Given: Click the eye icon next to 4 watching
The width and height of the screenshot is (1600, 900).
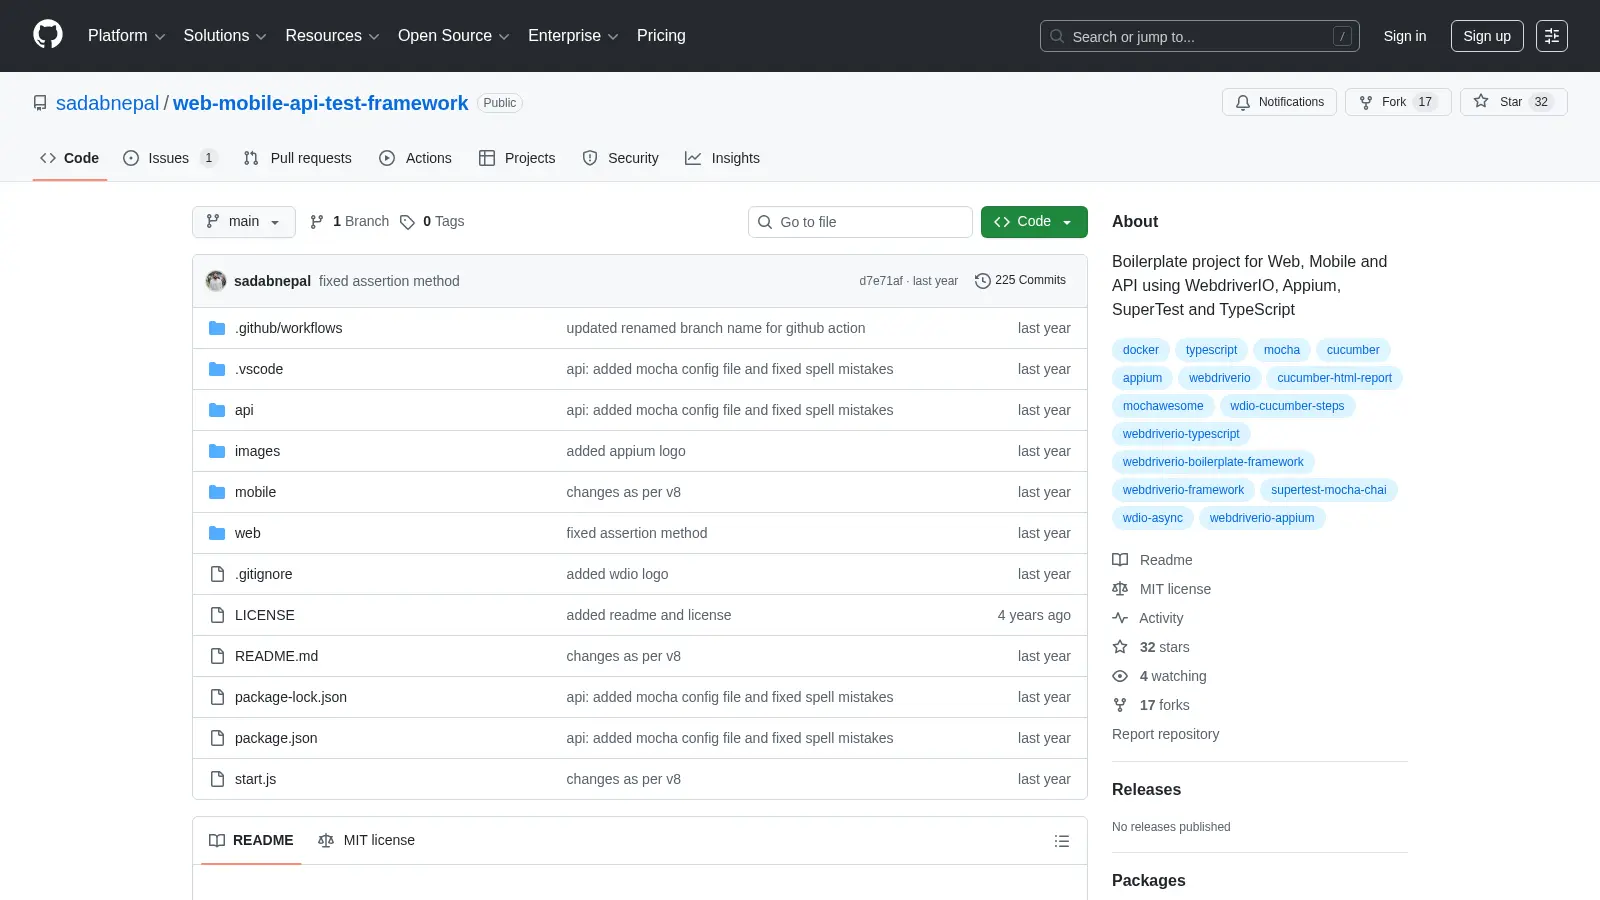Looking at the screenshot, I should pyautogui.click(x=1120, y=676).
